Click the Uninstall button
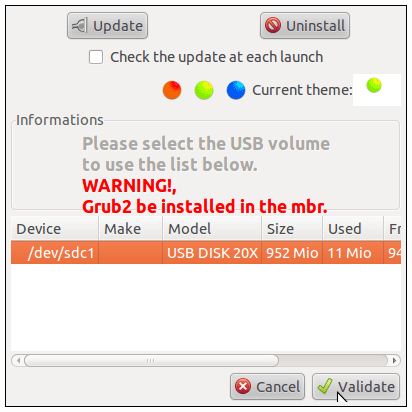Image resolution: width=412 pixels, height=412 pixels. (x=305, y=26)
